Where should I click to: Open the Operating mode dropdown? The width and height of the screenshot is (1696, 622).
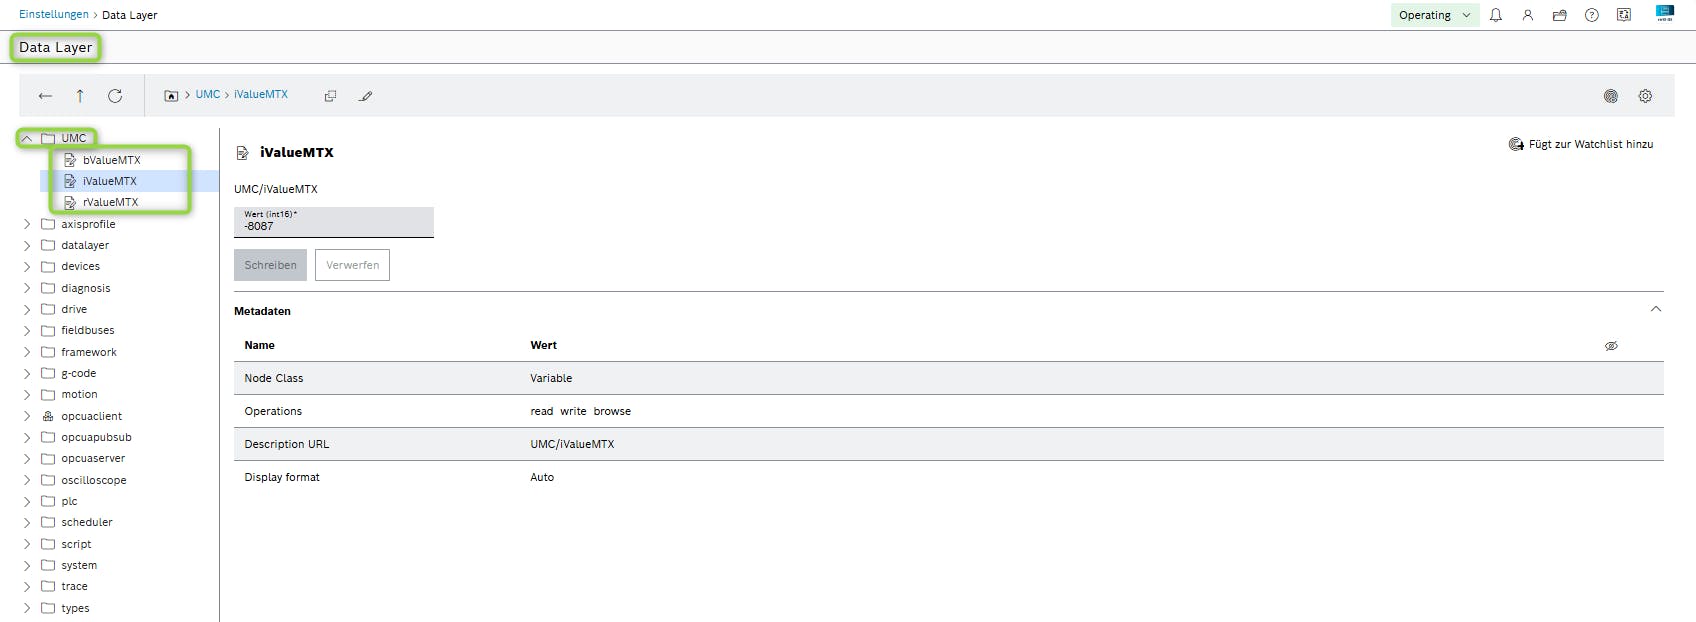point(1434,15)
